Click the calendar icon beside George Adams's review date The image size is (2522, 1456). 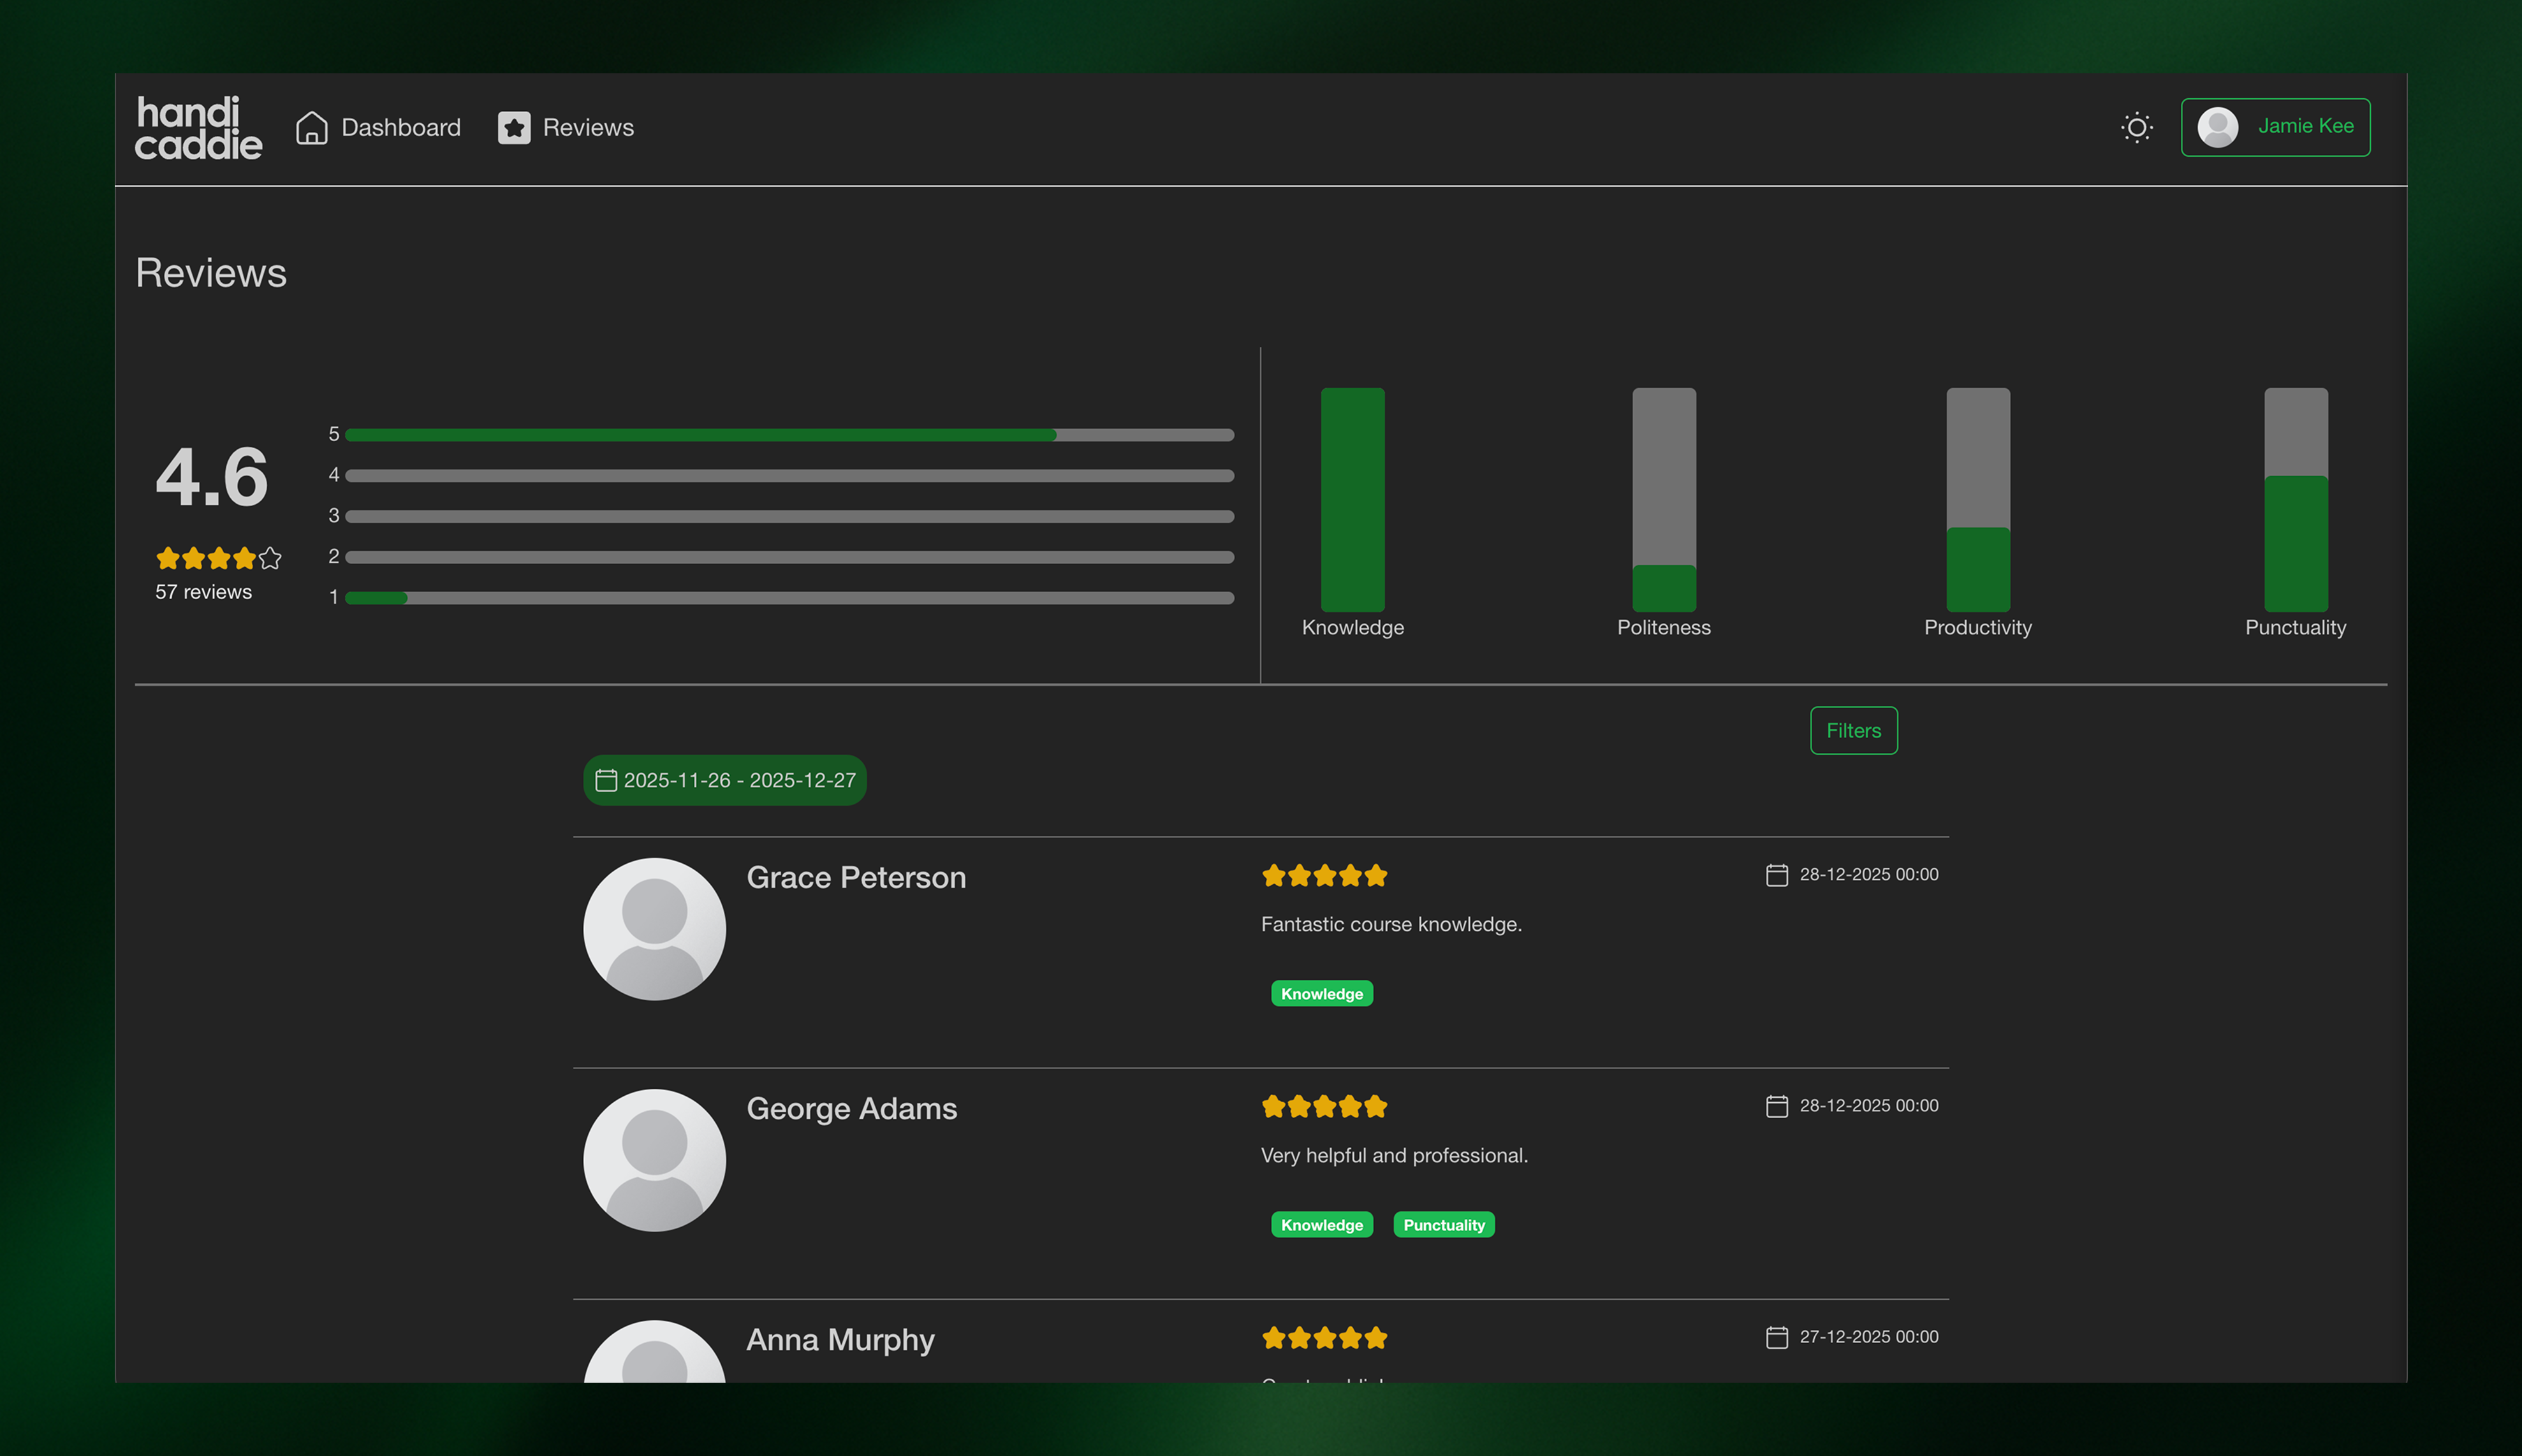(x=1777, y=1106)
